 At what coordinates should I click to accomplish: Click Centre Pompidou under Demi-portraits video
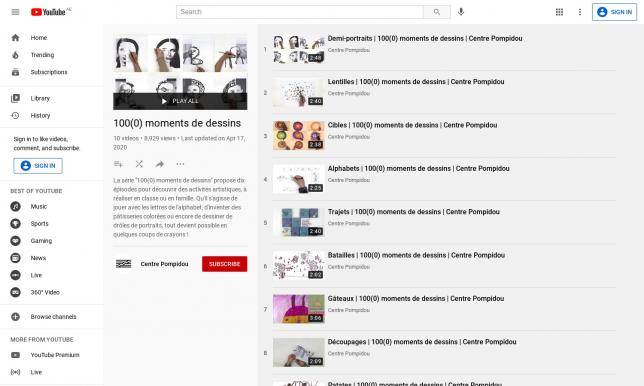pyautogui.click(x=349, y=50)
